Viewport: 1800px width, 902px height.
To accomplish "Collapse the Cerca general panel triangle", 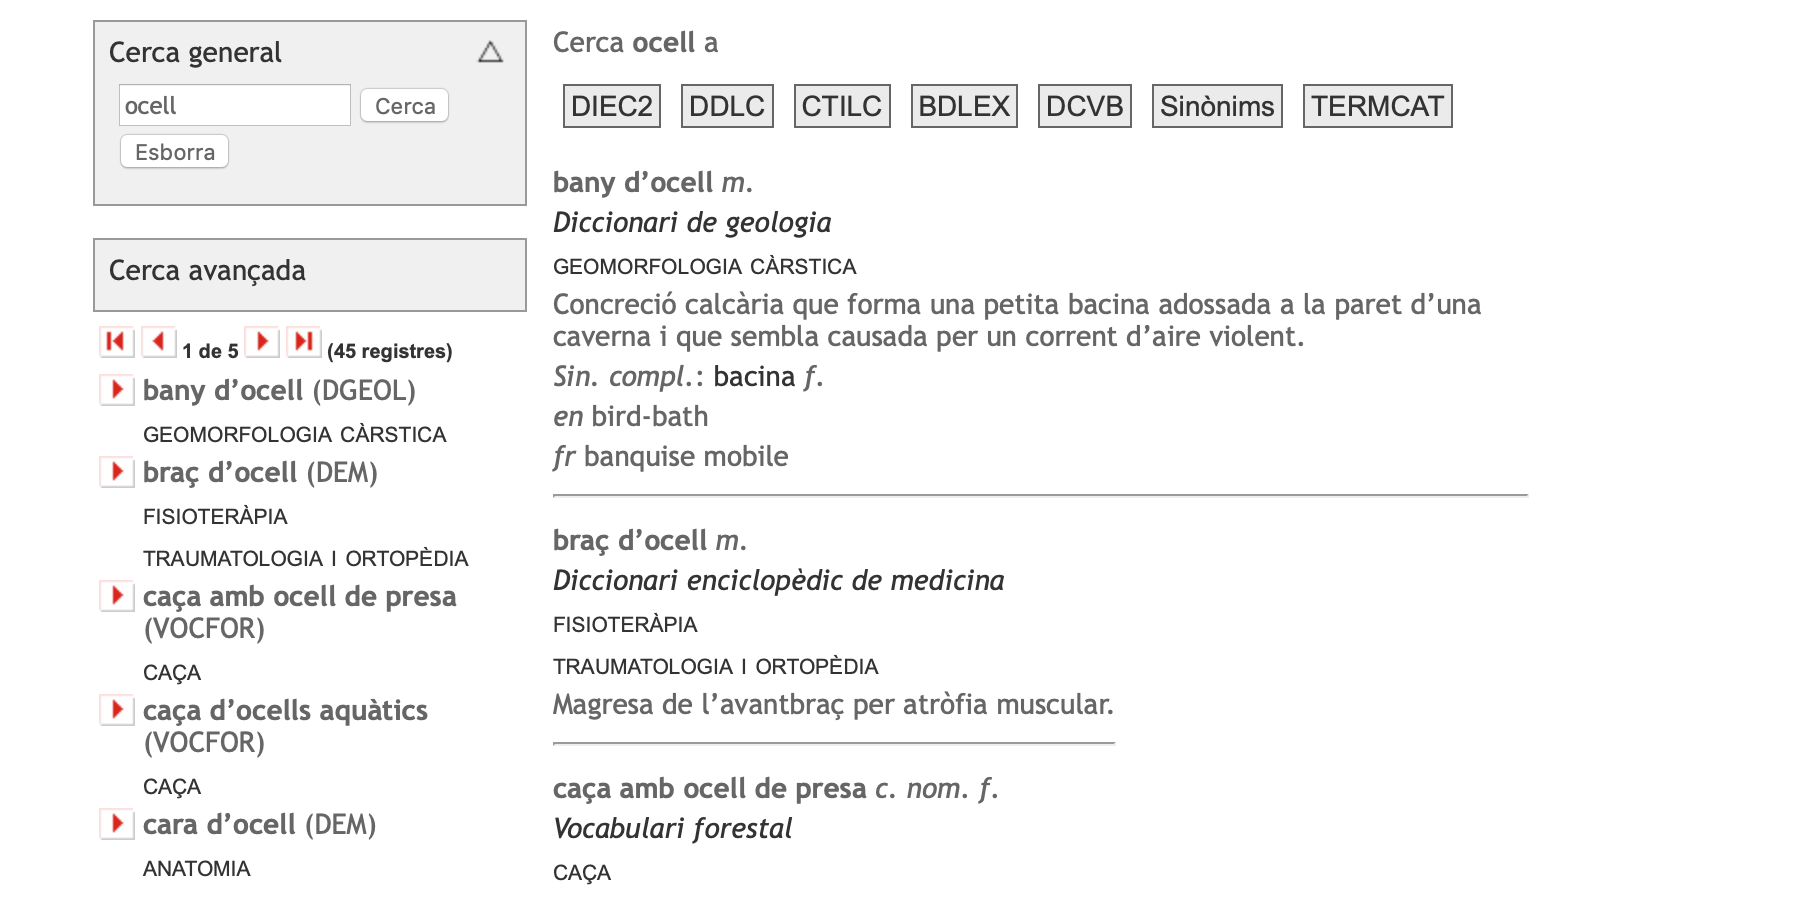I will pos(490,52).
